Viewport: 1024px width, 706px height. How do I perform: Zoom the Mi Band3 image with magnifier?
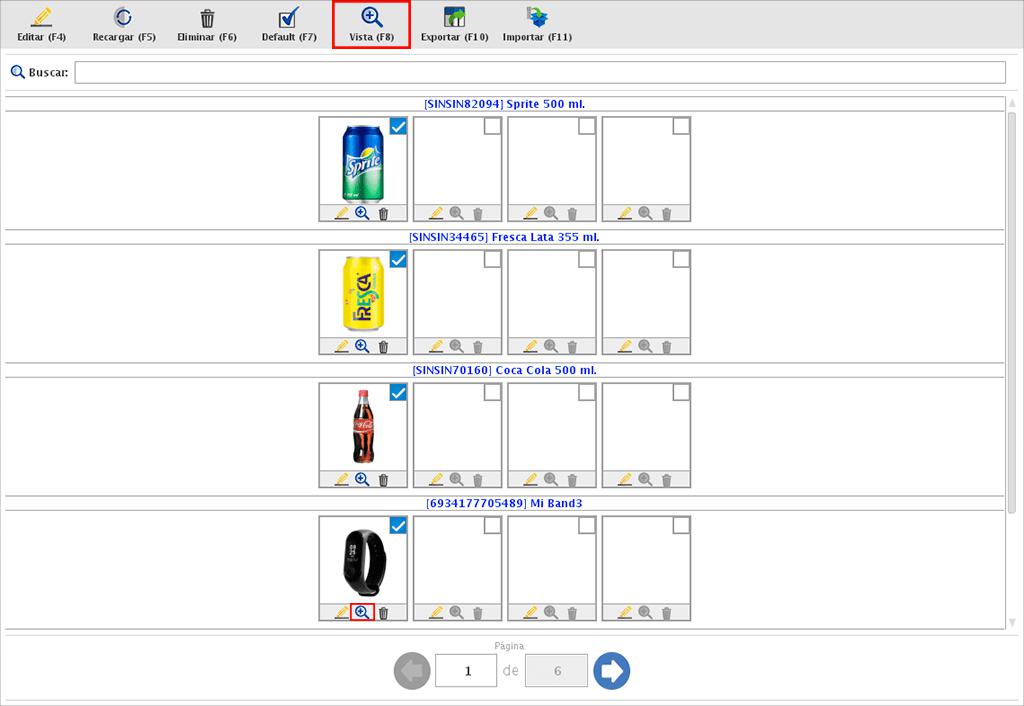point(362,612)
